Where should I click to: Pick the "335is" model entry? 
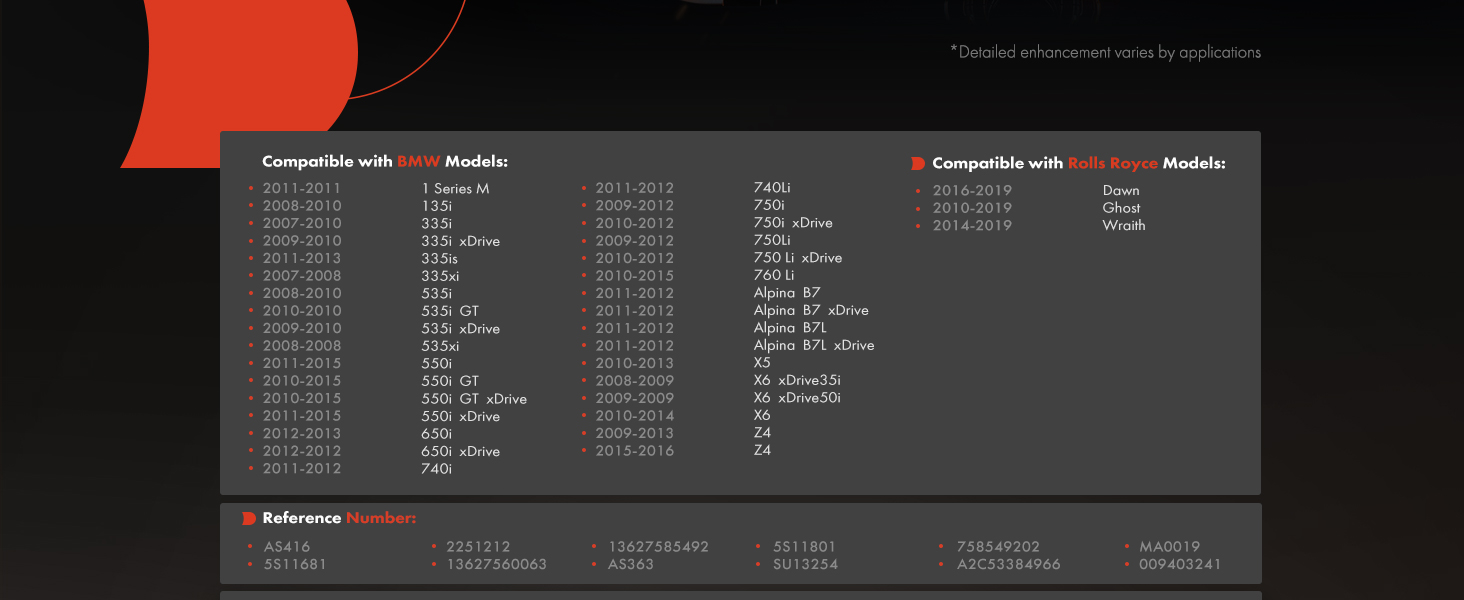(x=439, y=259)
